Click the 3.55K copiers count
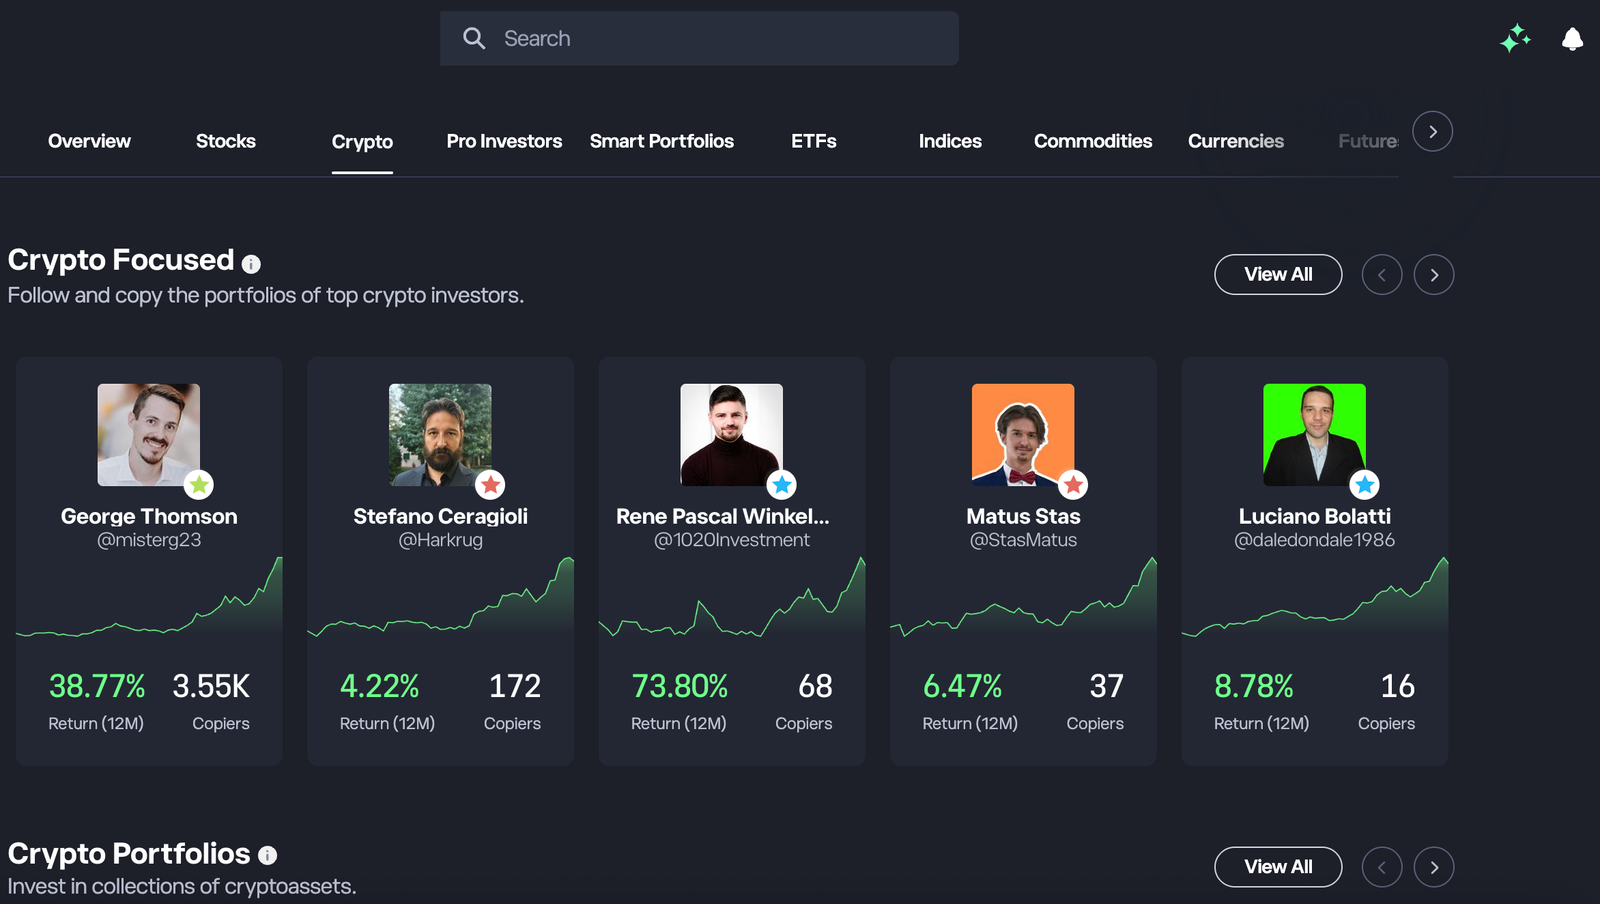This screenshot has width=1600, height=904. 211,686
